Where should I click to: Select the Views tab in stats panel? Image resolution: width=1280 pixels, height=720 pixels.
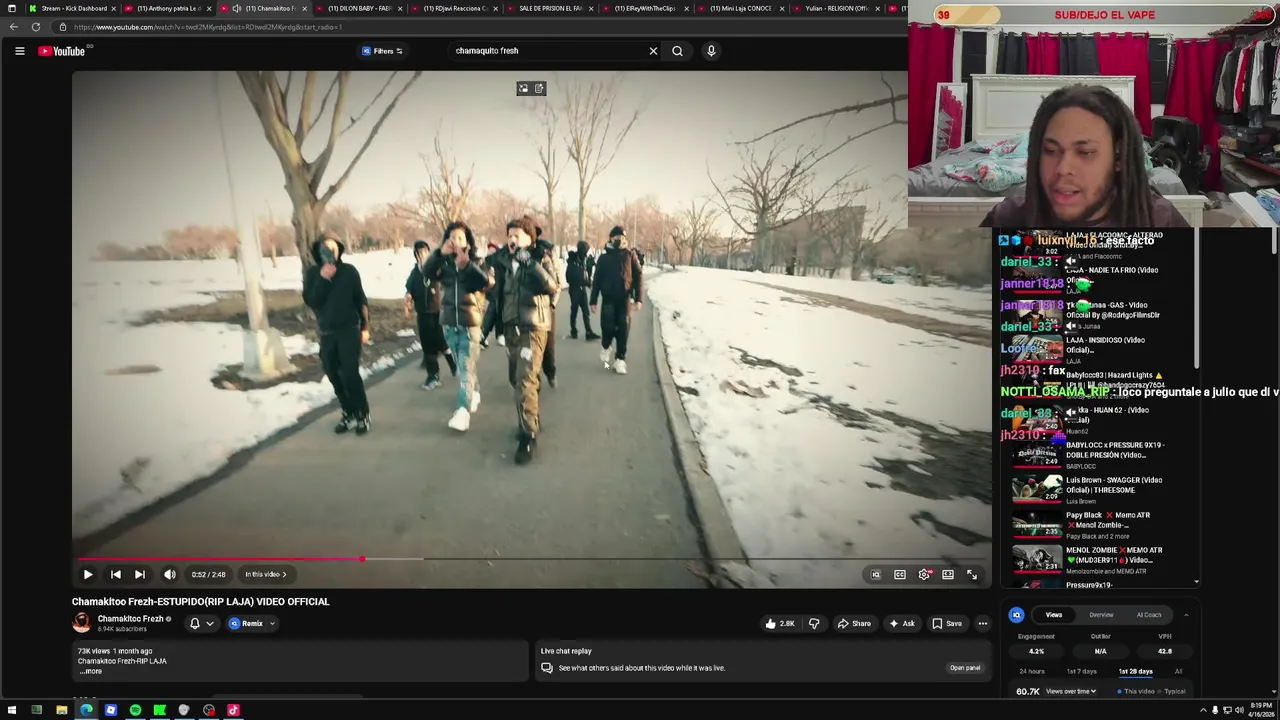point(1054,615)
